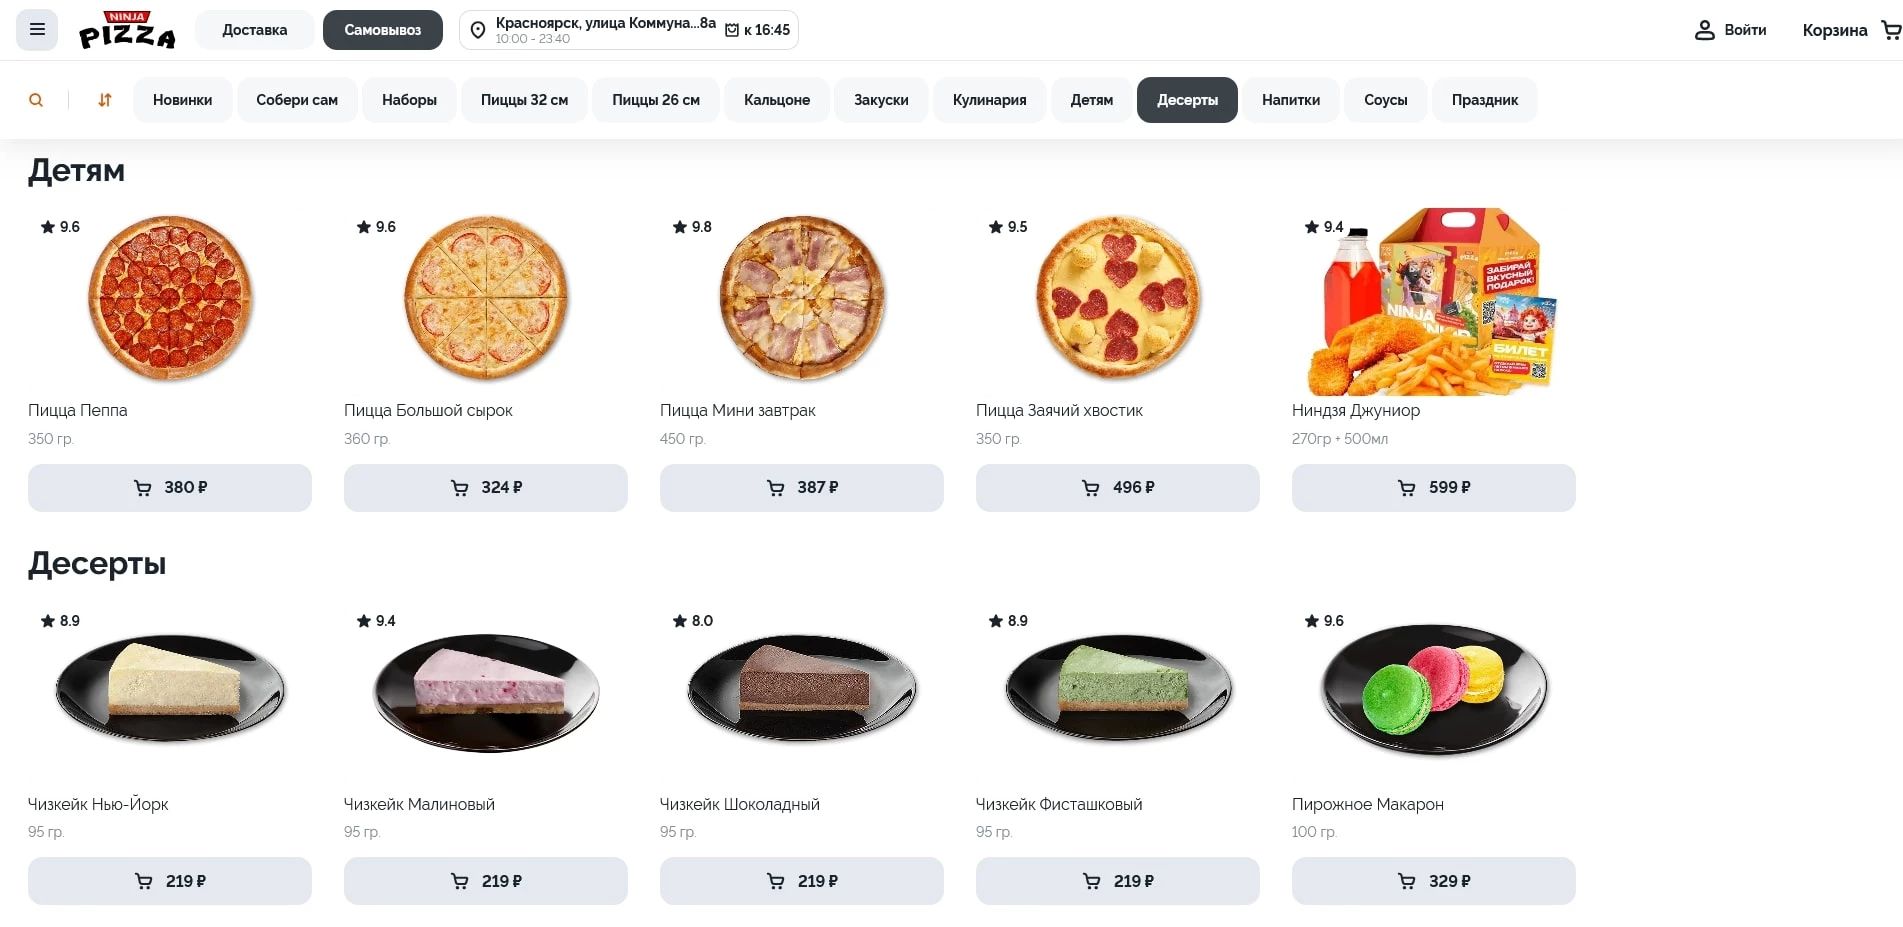Screen dimensions: 1903x927
Task: Open the Чизкейк Малиновый product image
Action: [x=486, y=691]
